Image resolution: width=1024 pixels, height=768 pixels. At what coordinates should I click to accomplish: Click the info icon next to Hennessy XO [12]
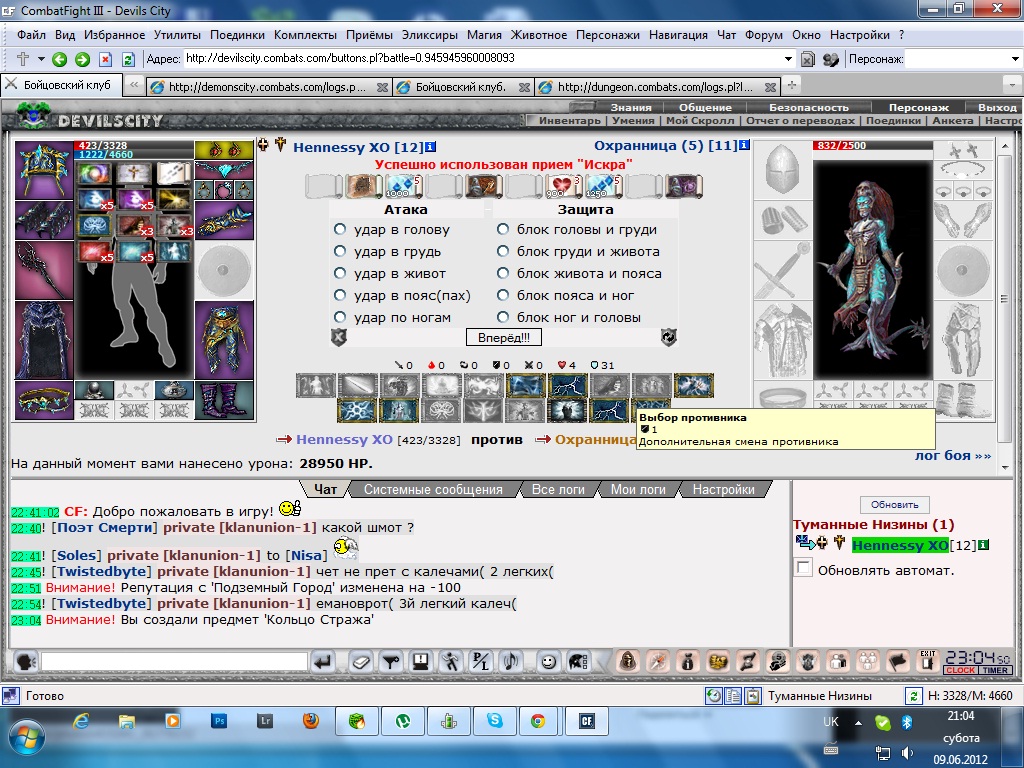tap(431, 147)
